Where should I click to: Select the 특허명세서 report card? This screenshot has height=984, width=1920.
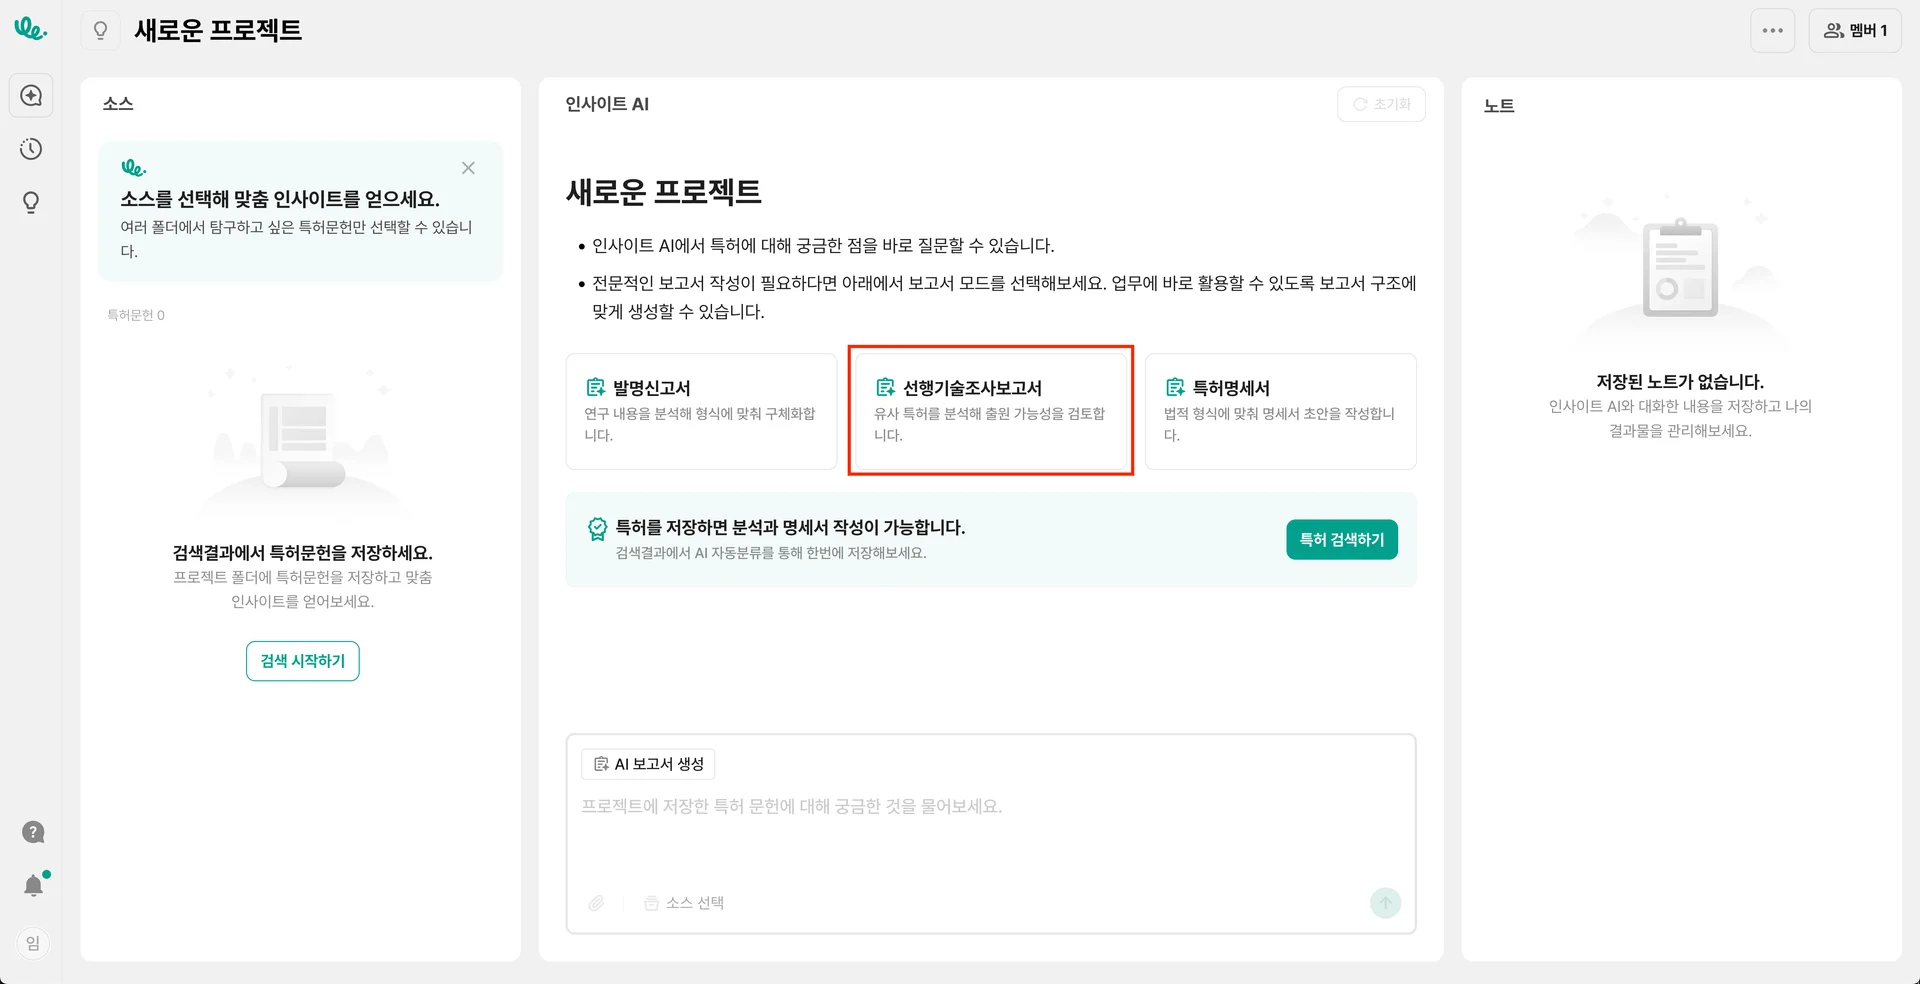coord(1280,411)
